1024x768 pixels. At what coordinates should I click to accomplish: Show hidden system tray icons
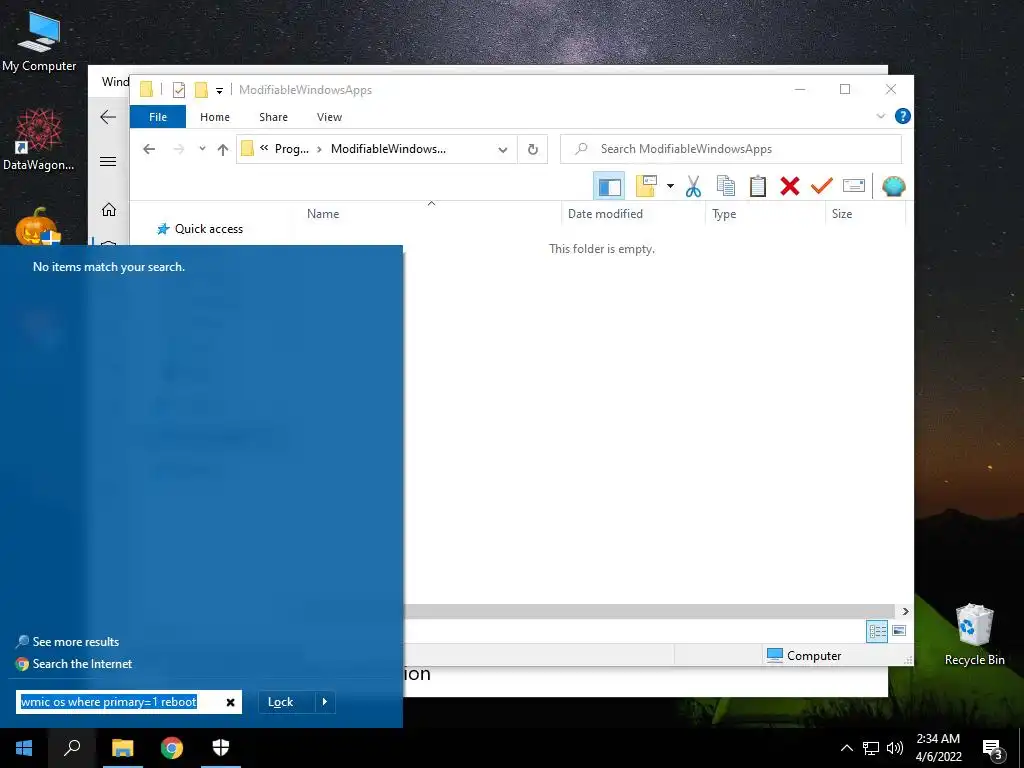(x=846, y=748)
